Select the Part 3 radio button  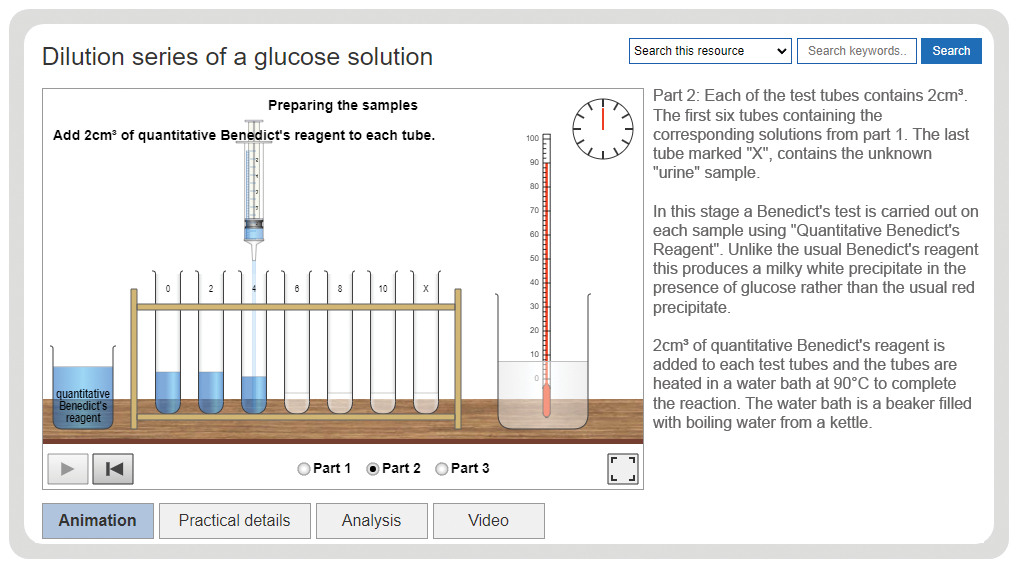tap(441, 469)
